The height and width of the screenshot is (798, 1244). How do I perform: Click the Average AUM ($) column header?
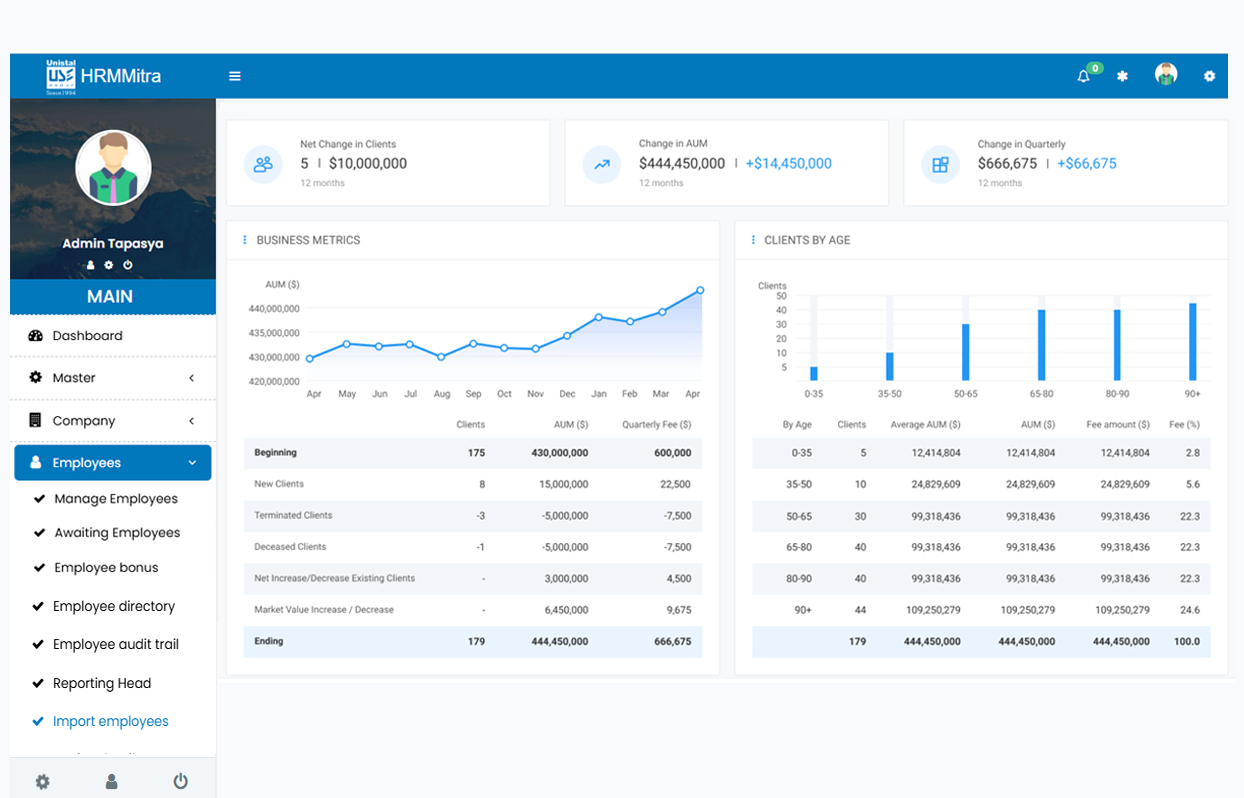pos(925,425)
